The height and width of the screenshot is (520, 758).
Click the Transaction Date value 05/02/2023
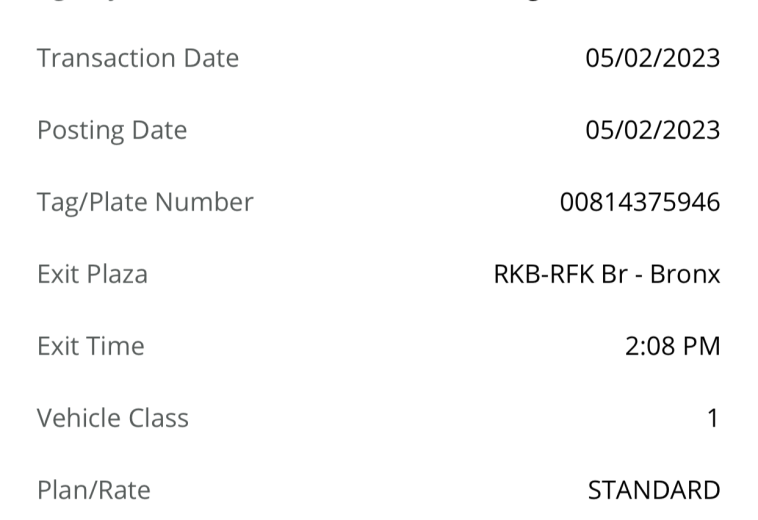pyautogui.click(x=653, y=58)
